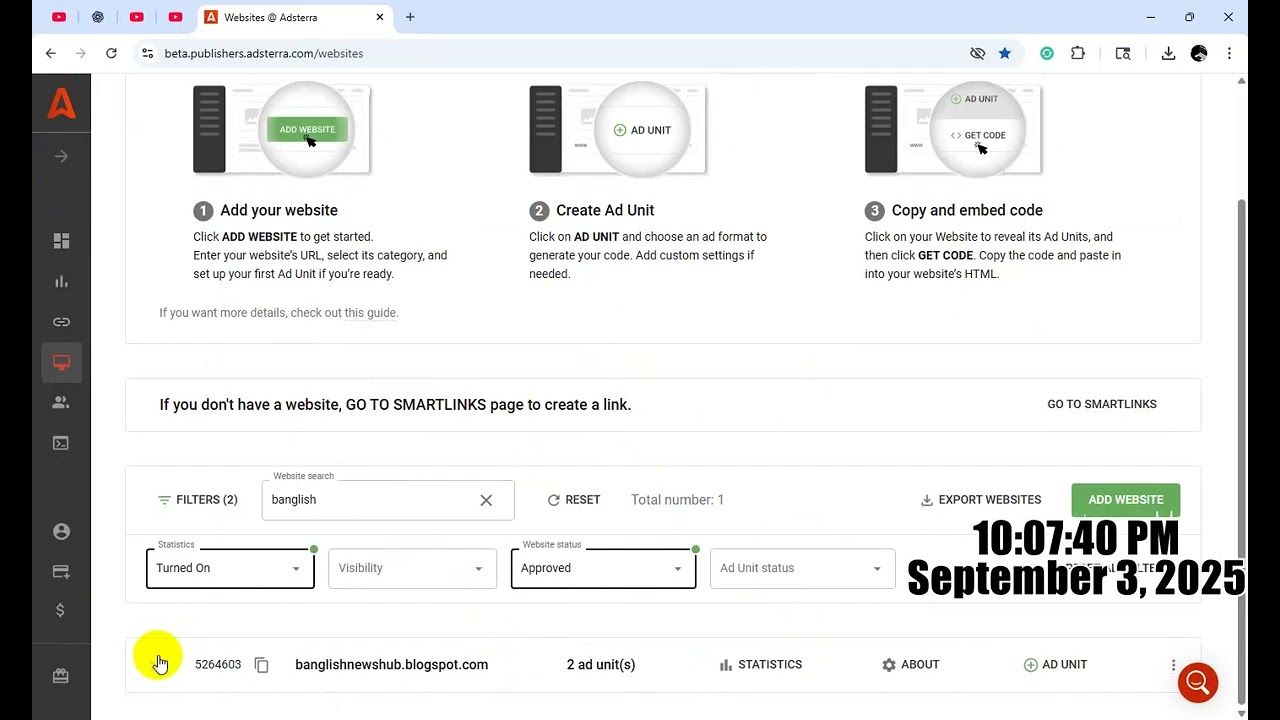Click the '2 ad unit(s)' text
Image resolution: width=1280 pixels, height=720 pixels.
[x=601, y=665]
